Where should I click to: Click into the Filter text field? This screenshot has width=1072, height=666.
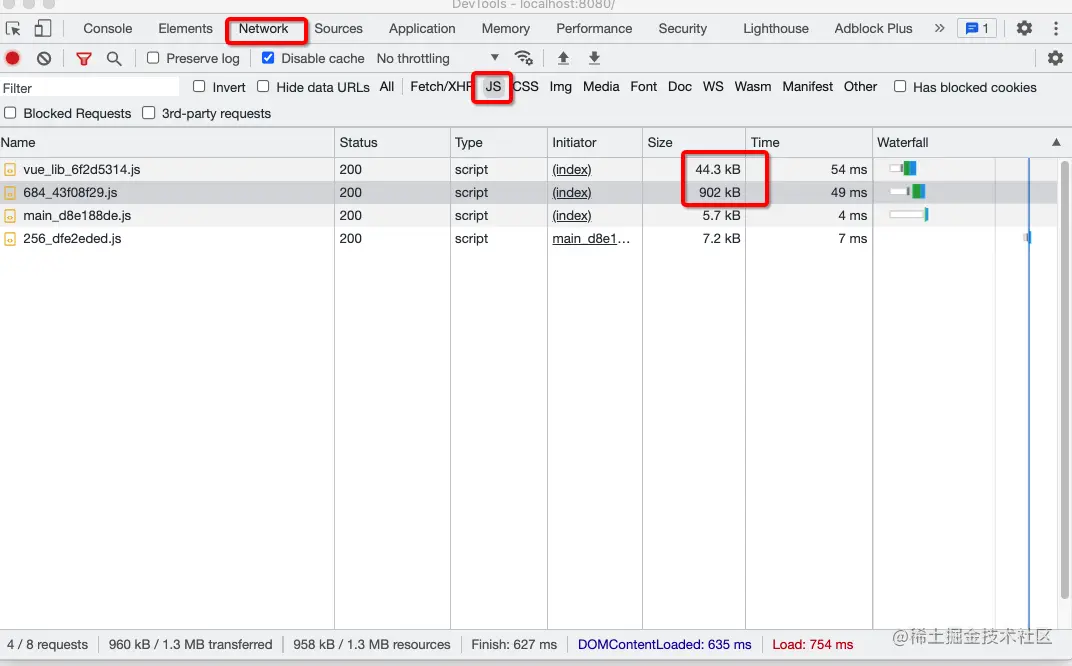tap(90, 88)
